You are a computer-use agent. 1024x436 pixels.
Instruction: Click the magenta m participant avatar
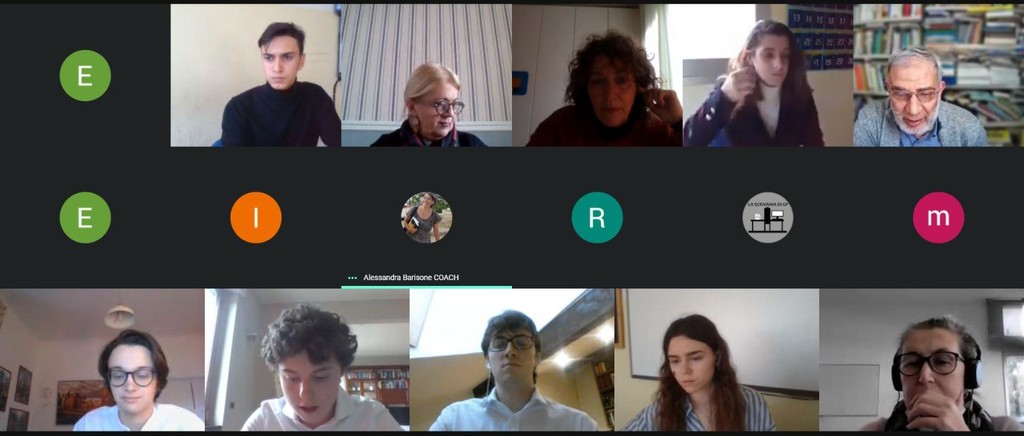click(938, 217)
